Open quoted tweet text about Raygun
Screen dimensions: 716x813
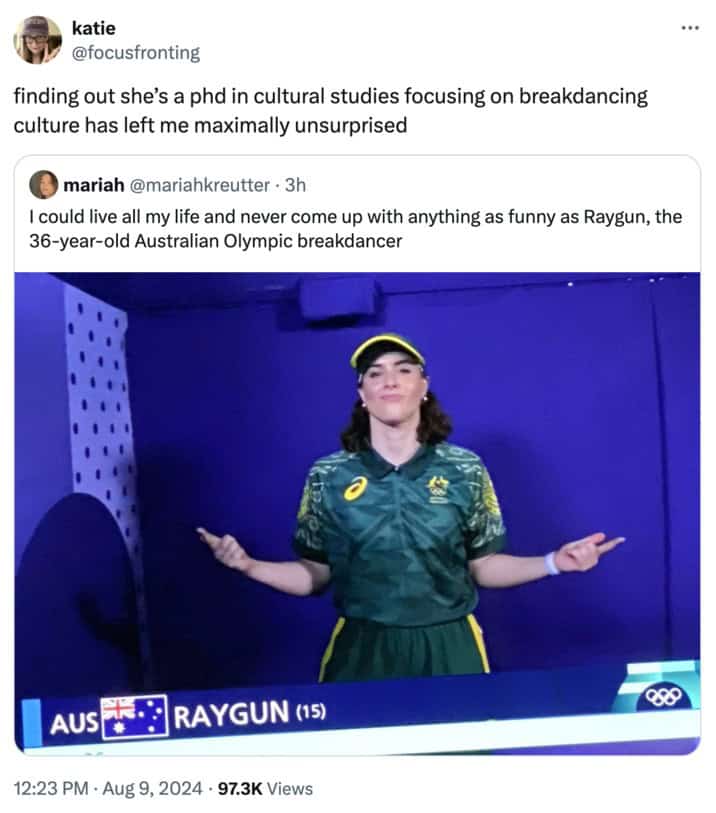356,229
